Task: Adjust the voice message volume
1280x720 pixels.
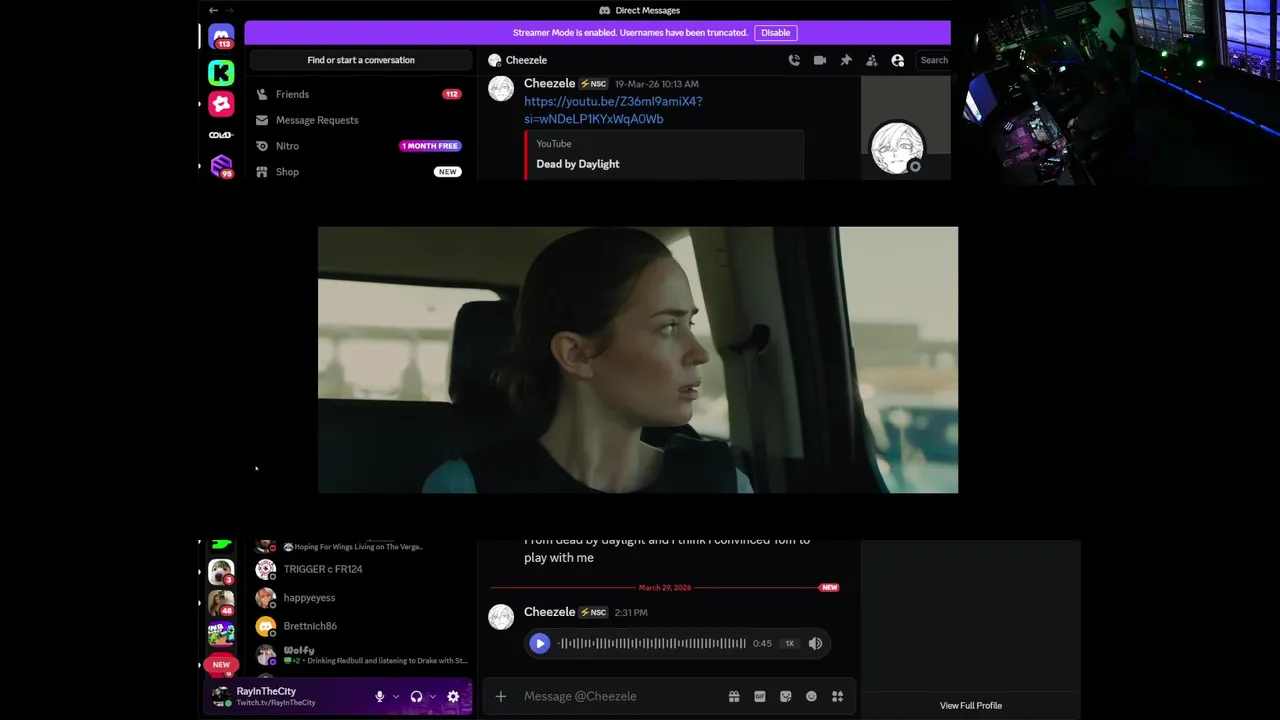Action: point(815,644)
